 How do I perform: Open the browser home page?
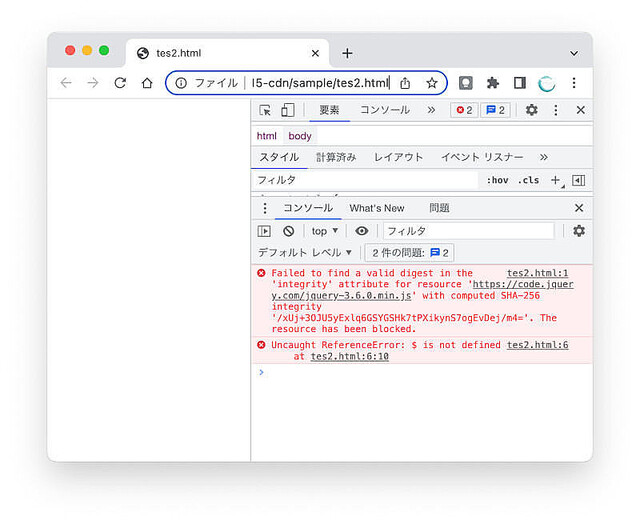coord(147,83)
